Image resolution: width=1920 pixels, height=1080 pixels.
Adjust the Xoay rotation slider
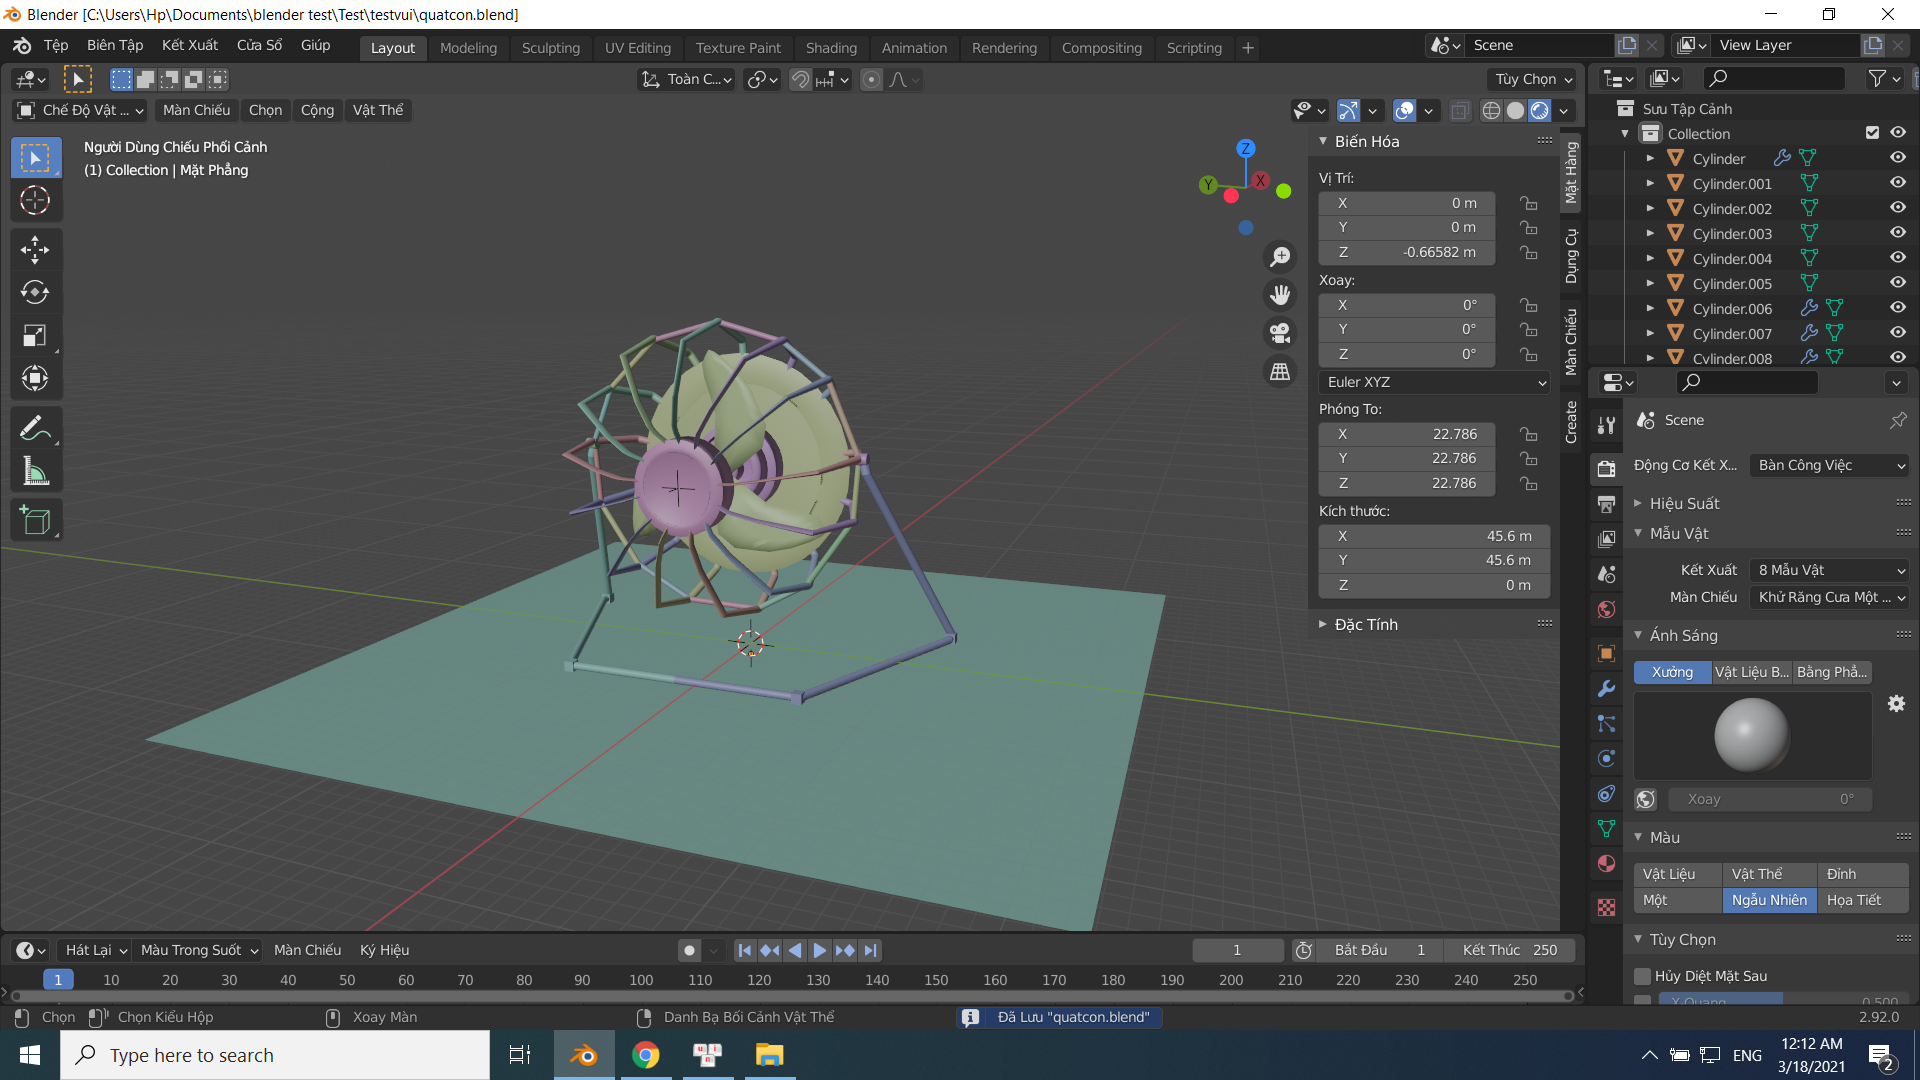(x=1770, y=799)
